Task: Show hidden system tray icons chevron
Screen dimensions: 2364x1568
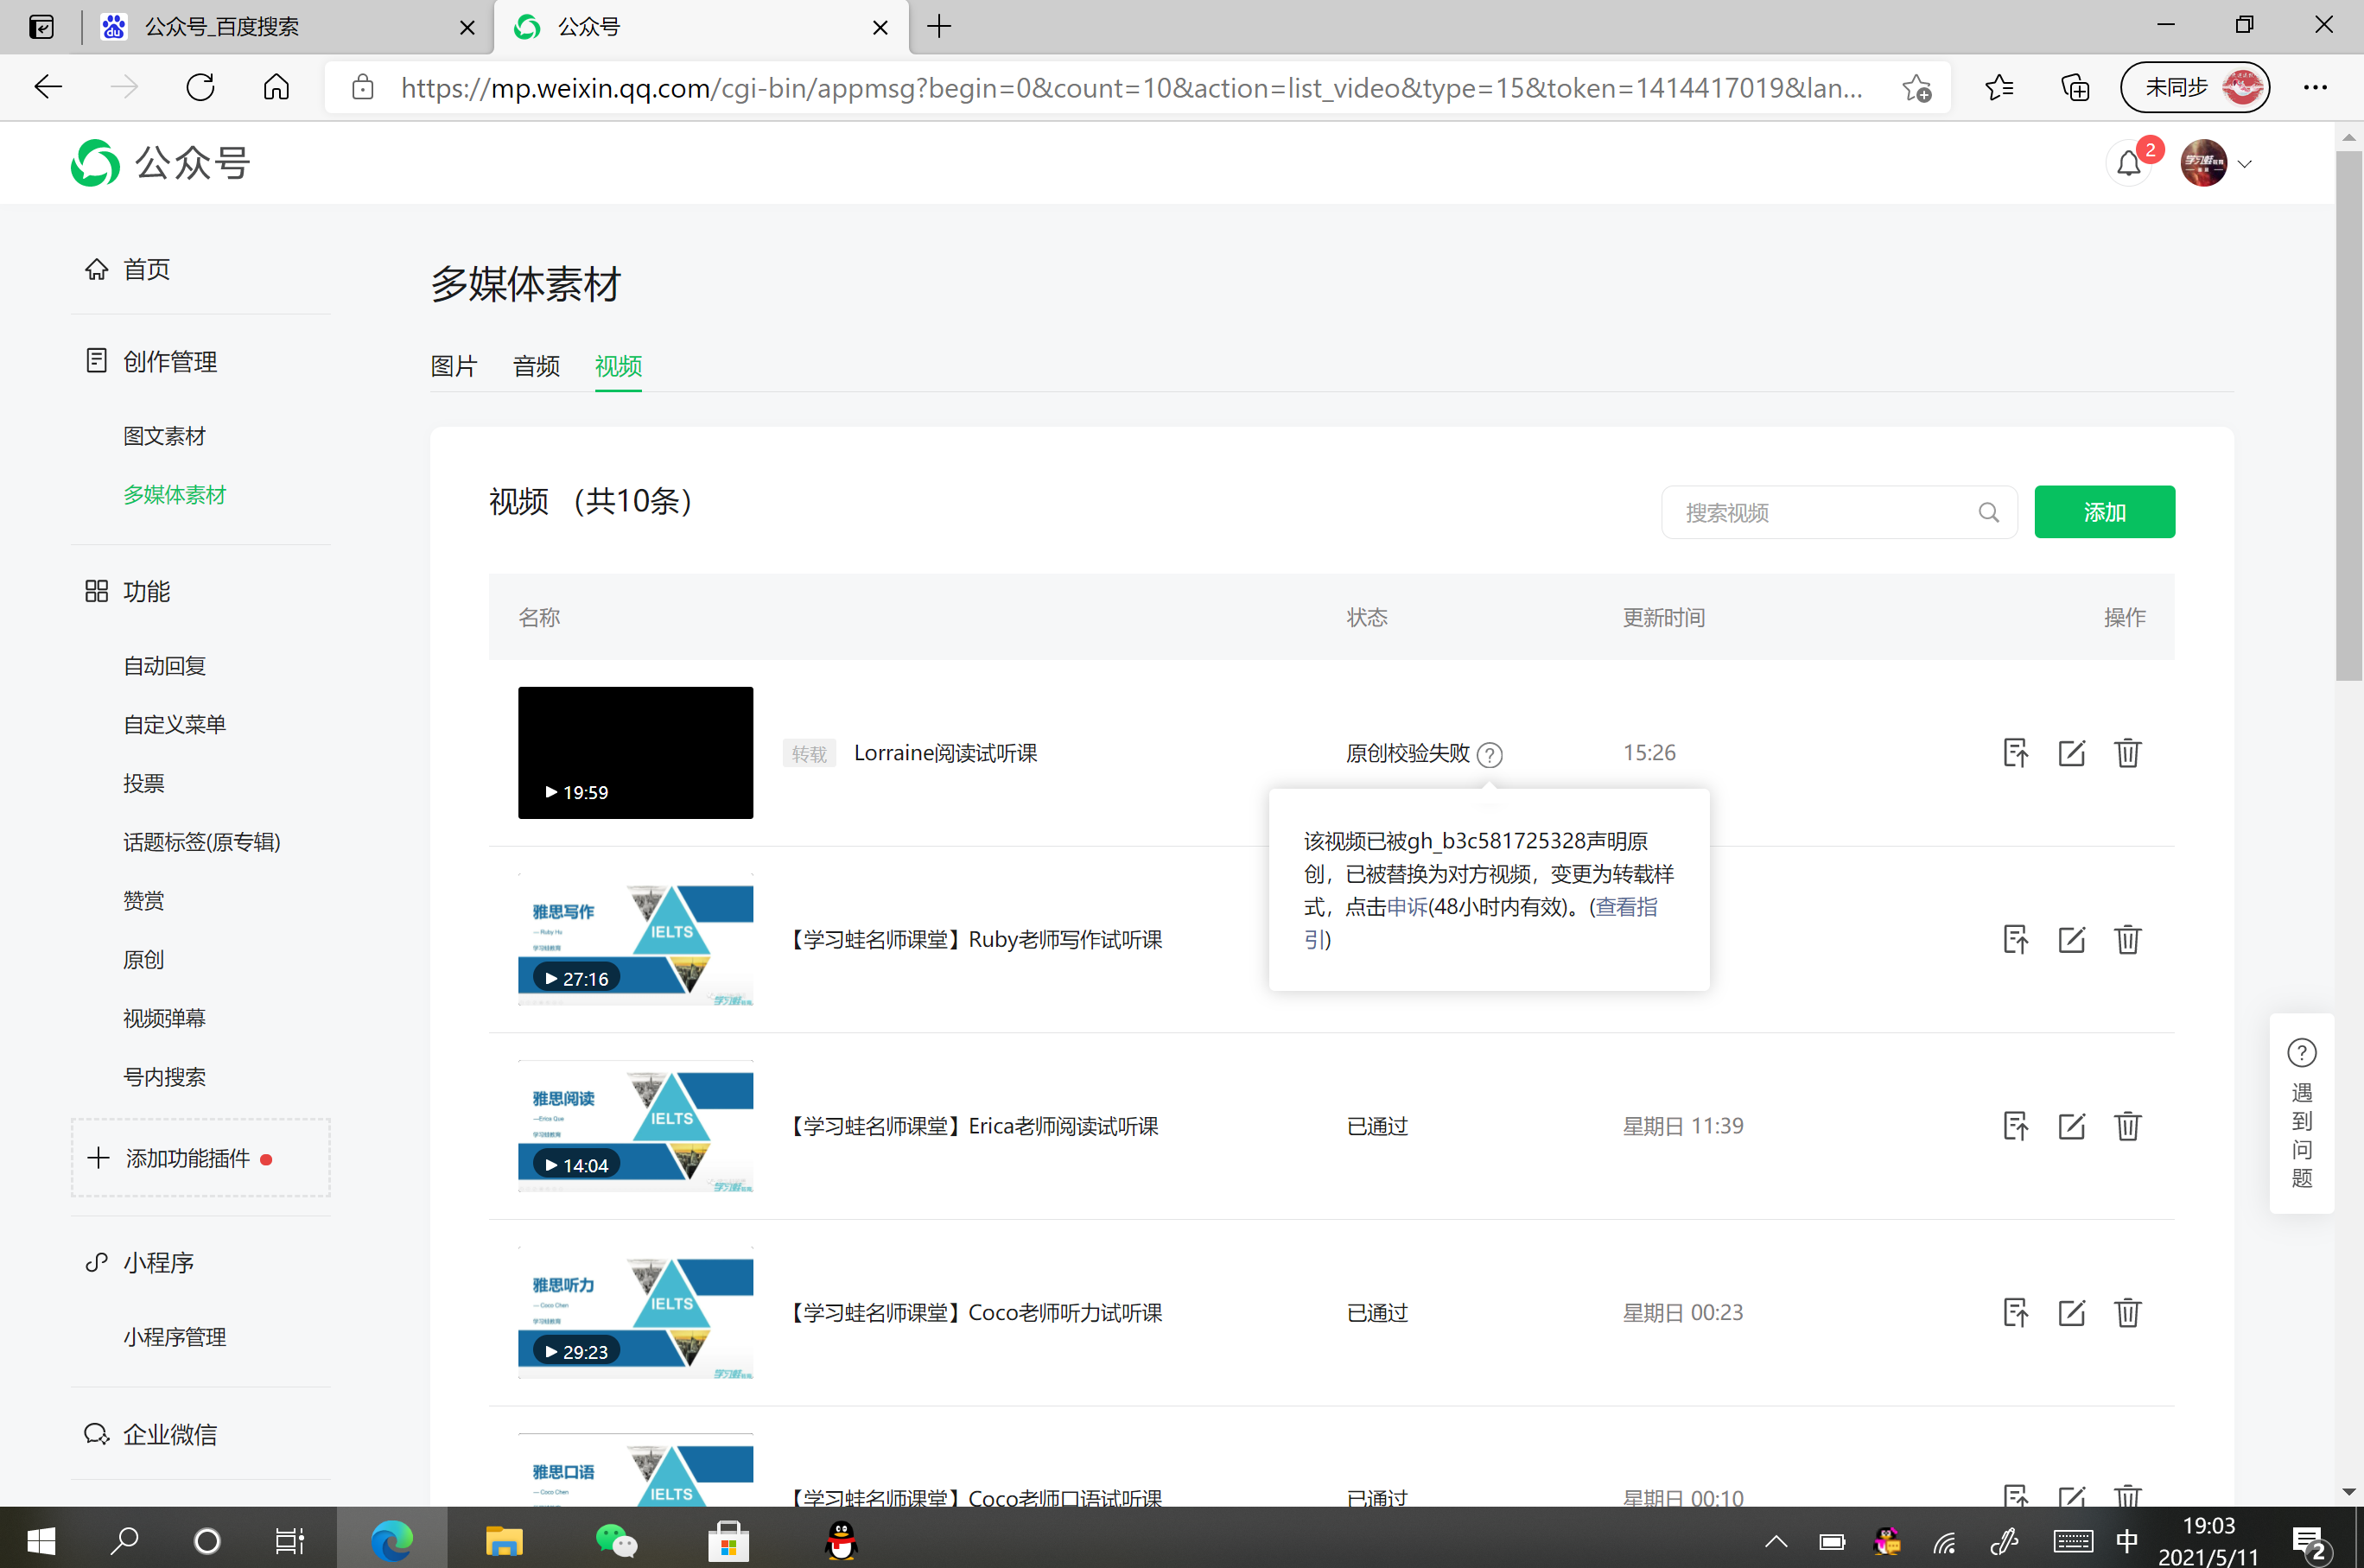Action: (x=1775, y=1541)
